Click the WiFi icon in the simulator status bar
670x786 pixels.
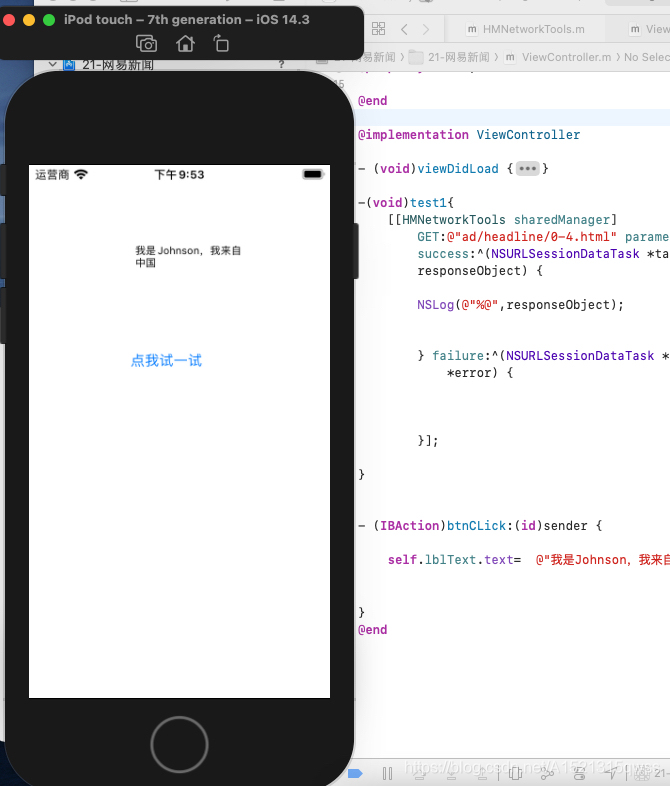coord(81,174)
